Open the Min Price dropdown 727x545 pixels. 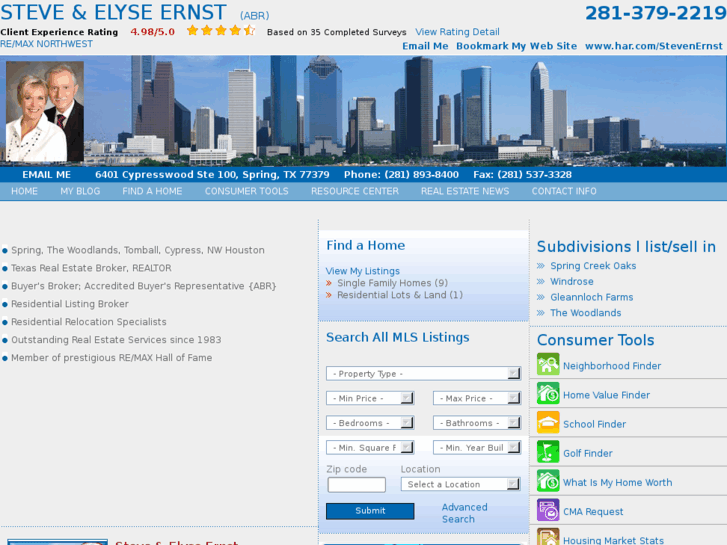coord(370,398)
